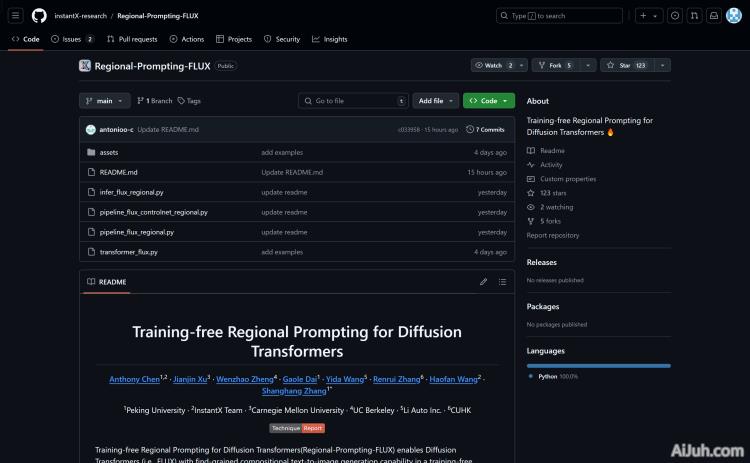Switch to the Projects tab
The image size is (750, 463).
coord(234,39)
